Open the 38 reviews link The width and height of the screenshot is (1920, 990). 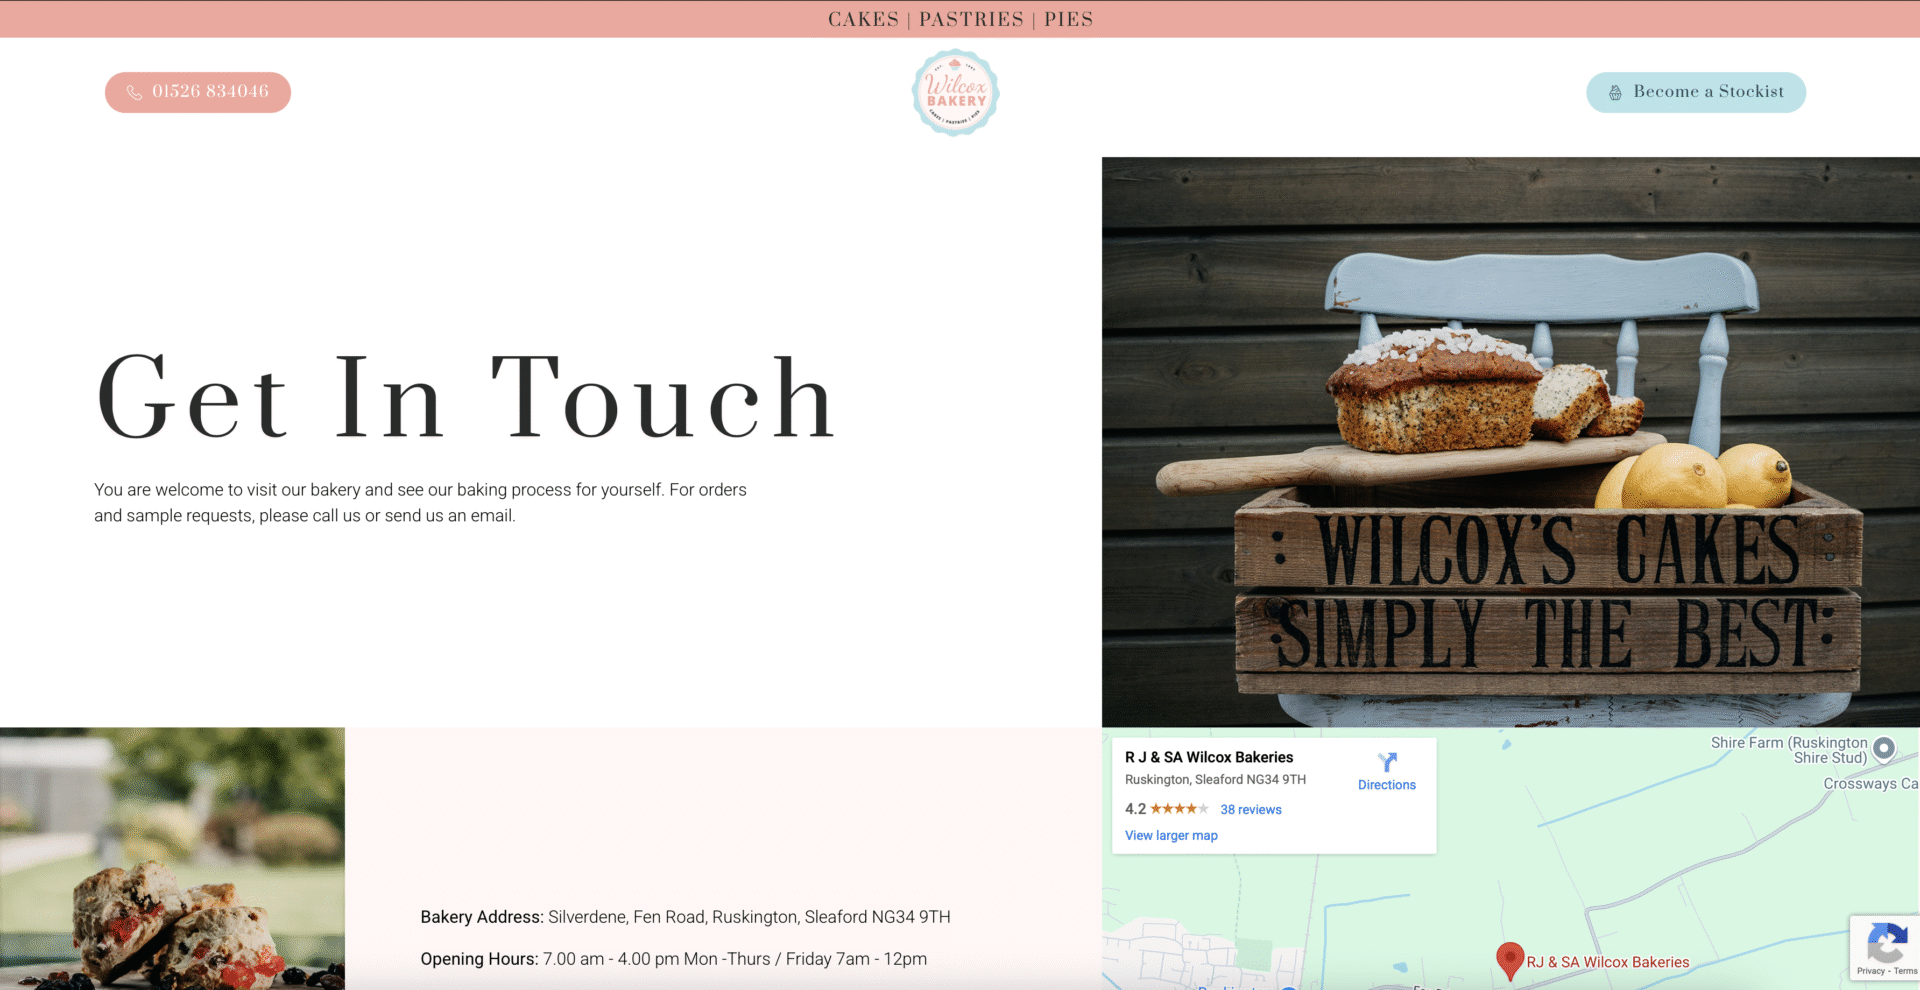pyautogui.click(x=1250, y=810)
